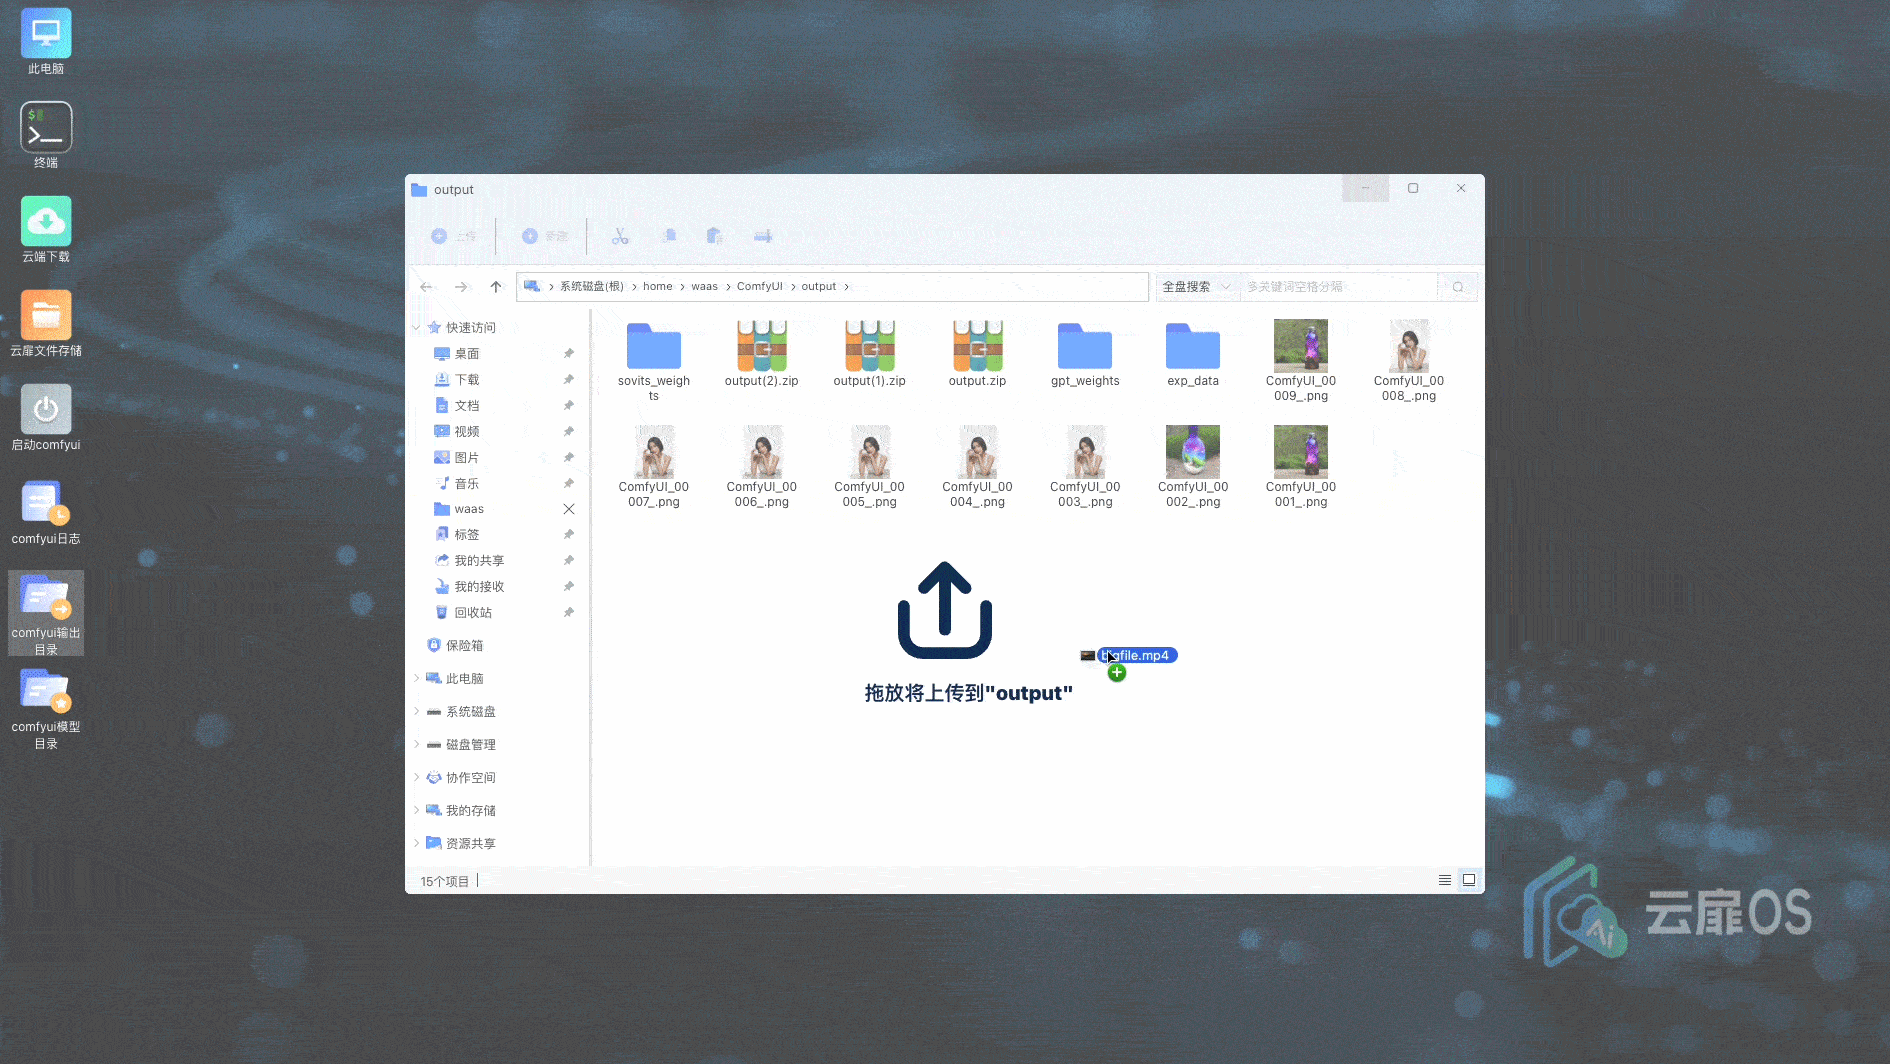1890x1064 pixels.
Task: Click the search magnifier icon
Action: pos(1458,287)
